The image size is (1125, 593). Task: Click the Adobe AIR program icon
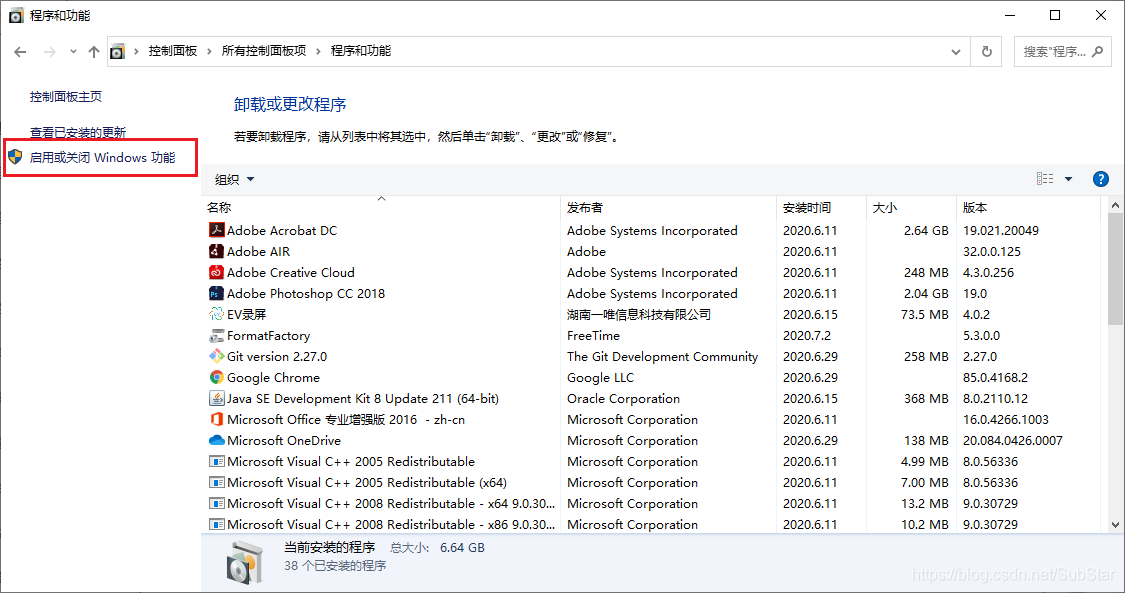216,251
